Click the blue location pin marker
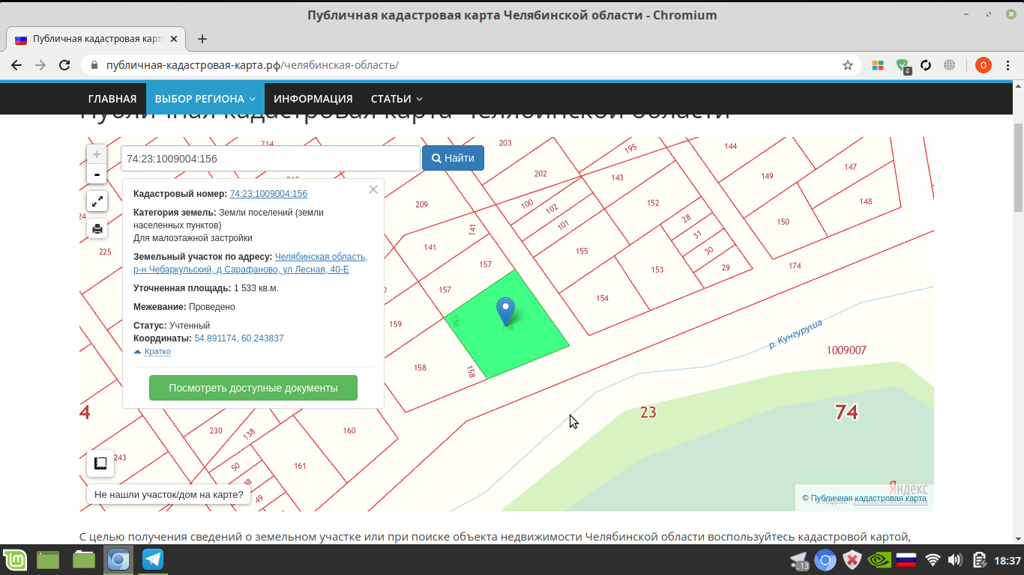The image size is (1024, 575). (x=506, y=311)
